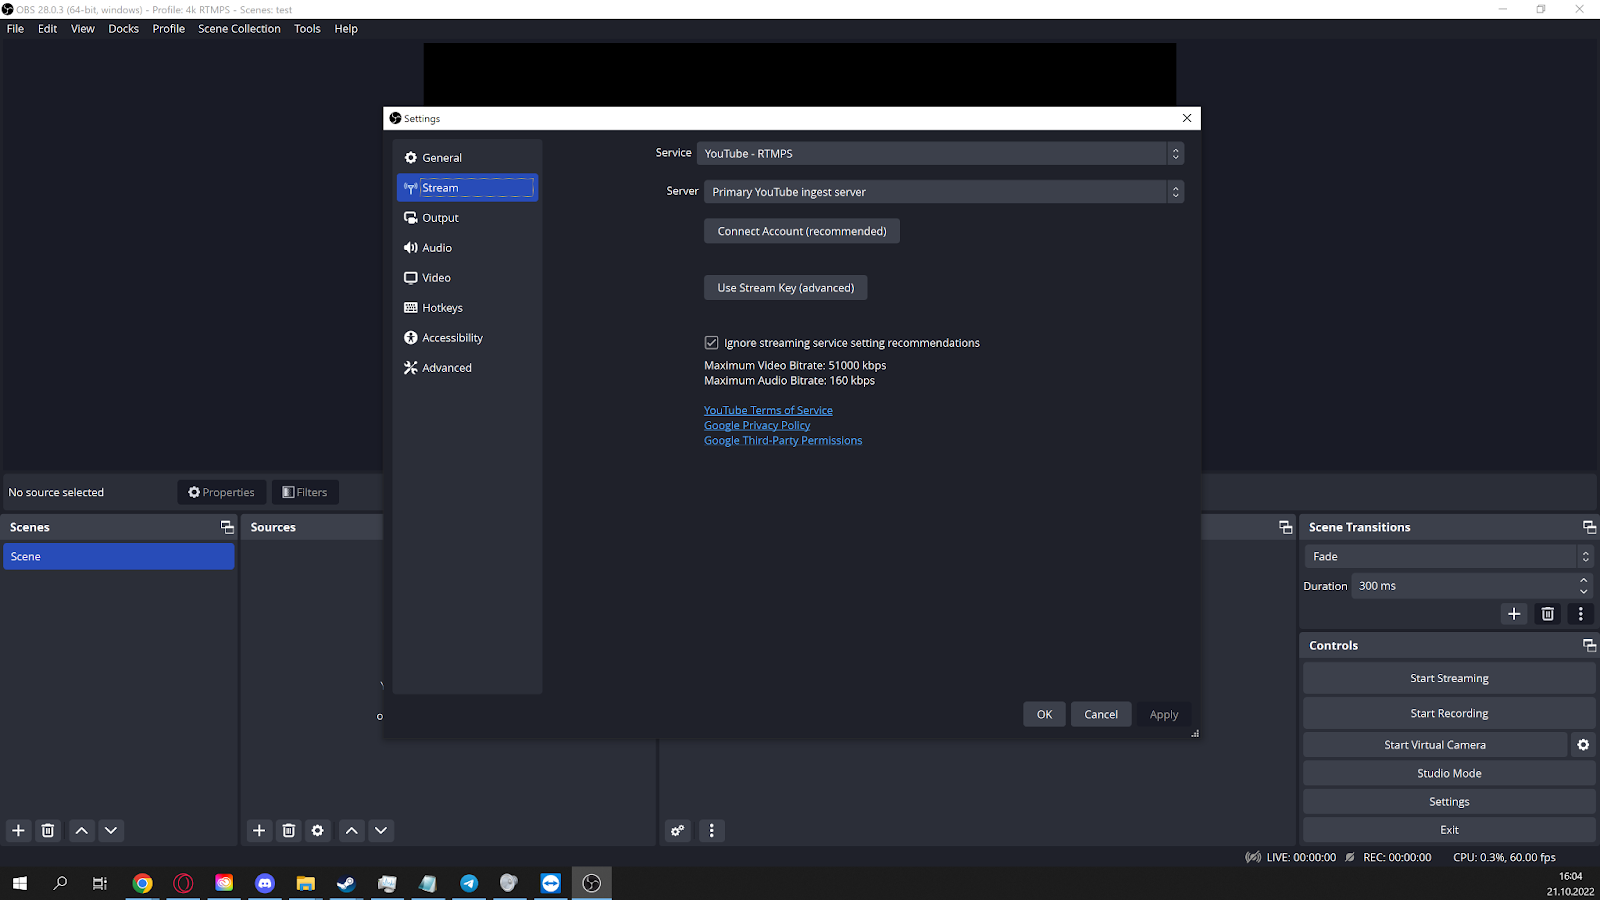Open the Fade transition dropdown

1449,557
